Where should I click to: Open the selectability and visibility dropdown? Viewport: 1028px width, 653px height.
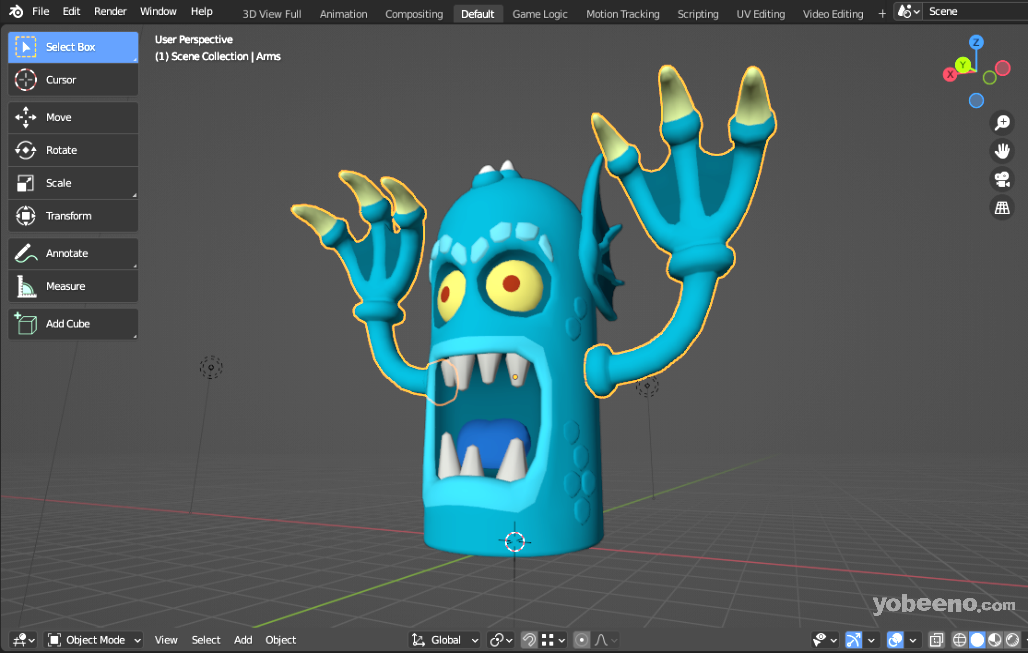coord(825,640)
